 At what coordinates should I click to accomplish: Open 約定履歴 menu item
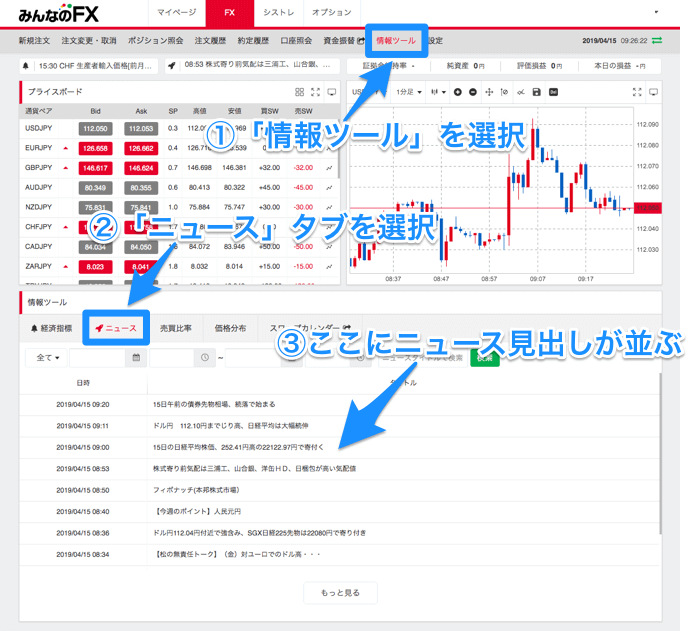[253, 41]
